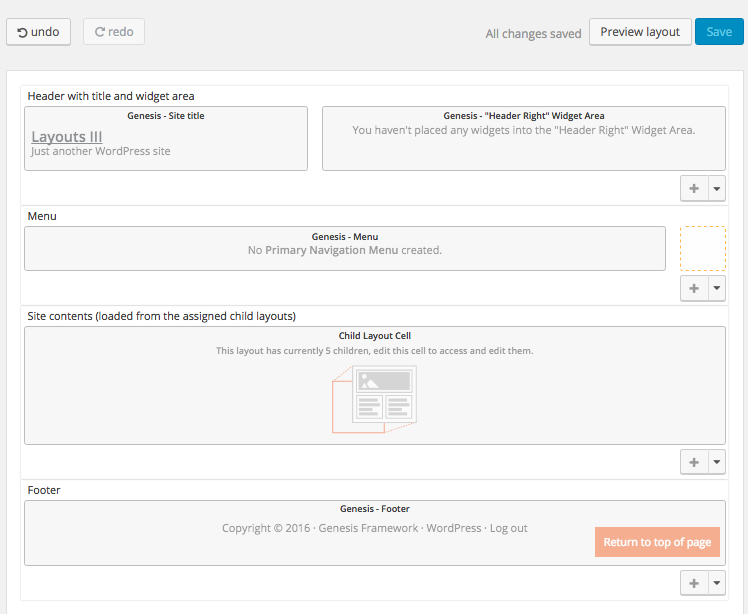This screenshot has height=614, width=748.
Task: Add row with plus icon below Menu row
Action: [694, 288]
